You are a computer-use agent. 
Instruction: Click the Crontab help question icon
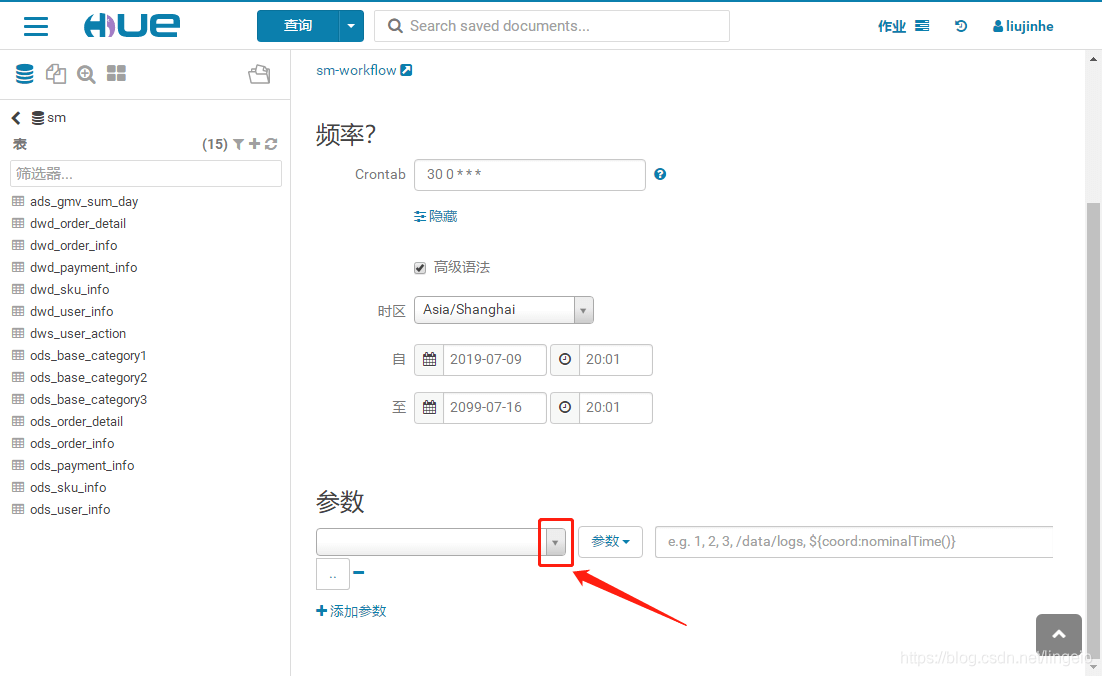point(660,174)
